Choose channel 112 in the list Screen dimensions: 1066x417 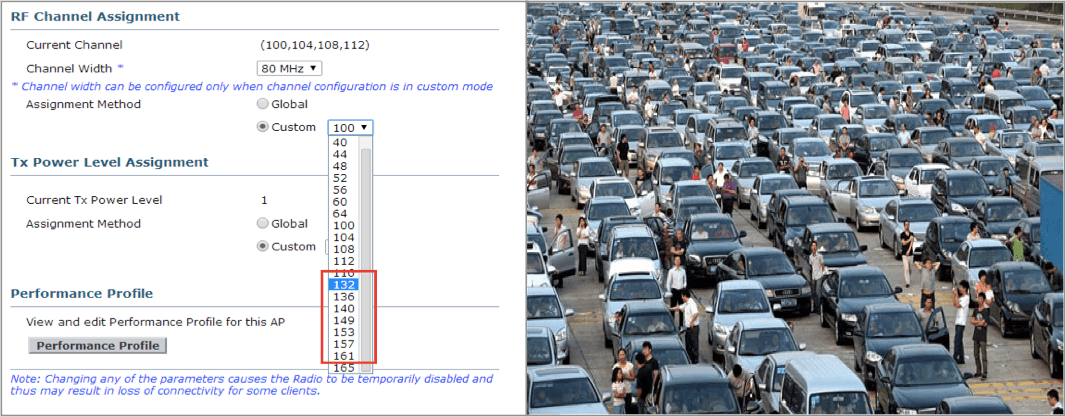(x=344, y=261)
